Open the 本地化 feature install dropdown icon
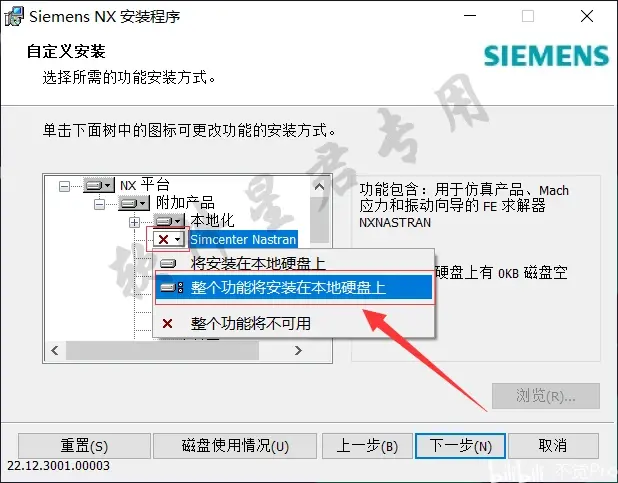 (x=169, y=221)
